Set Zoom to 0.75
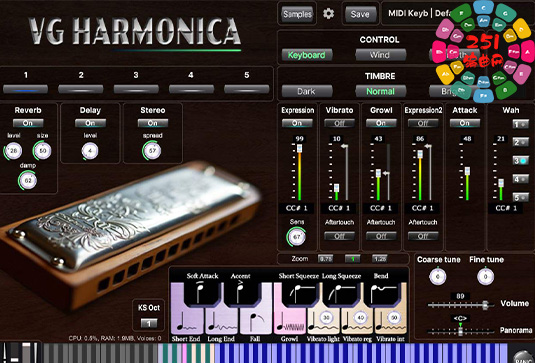The width and height of the screenshot is (535, 363). click(325, 259)
